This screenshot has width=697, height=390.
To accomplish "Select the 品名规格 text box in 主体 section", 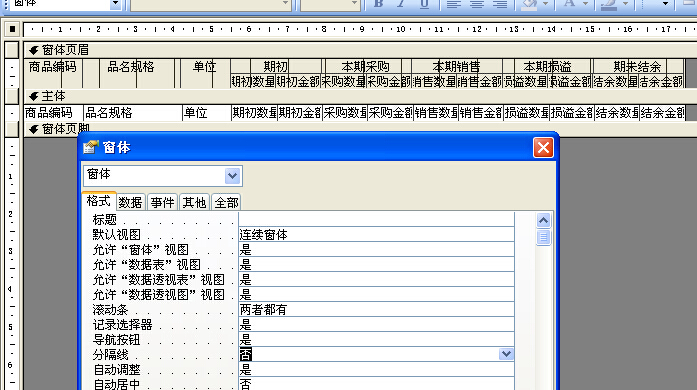I will [133, 113].
